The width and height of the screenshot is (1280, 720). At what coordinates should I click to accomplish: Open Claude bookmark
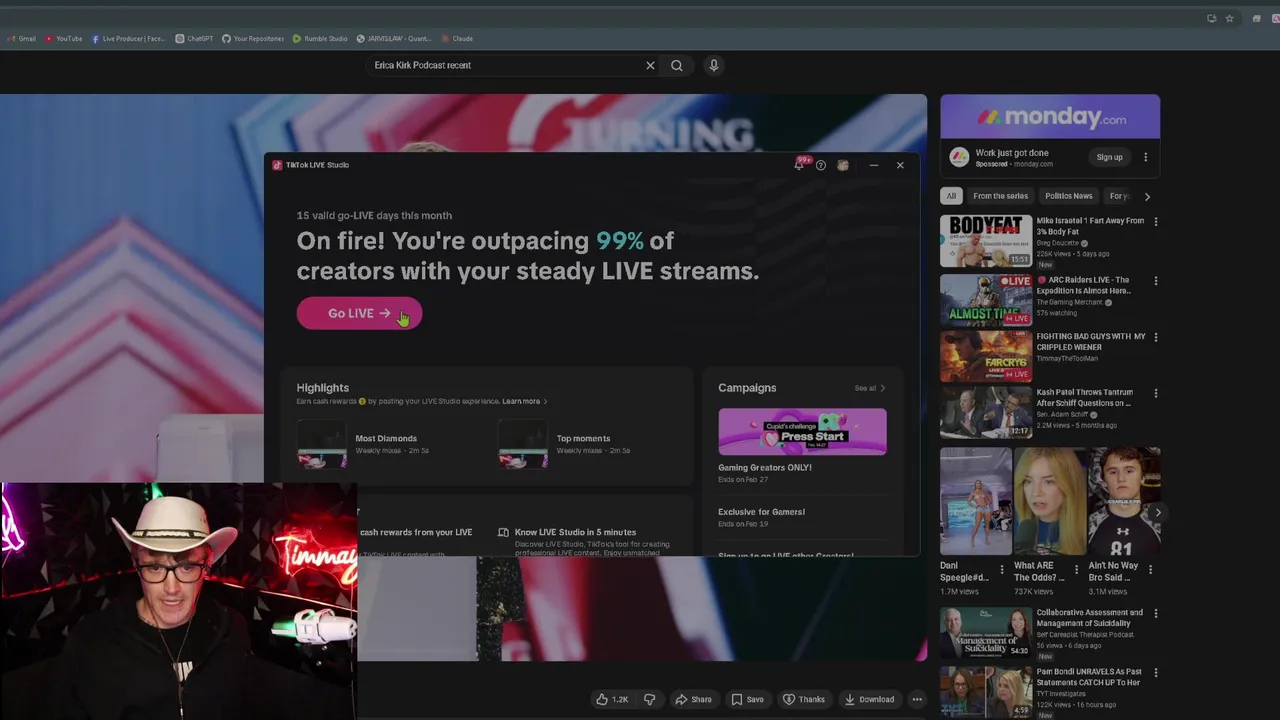pyautogui.click(x=457, y=39)
